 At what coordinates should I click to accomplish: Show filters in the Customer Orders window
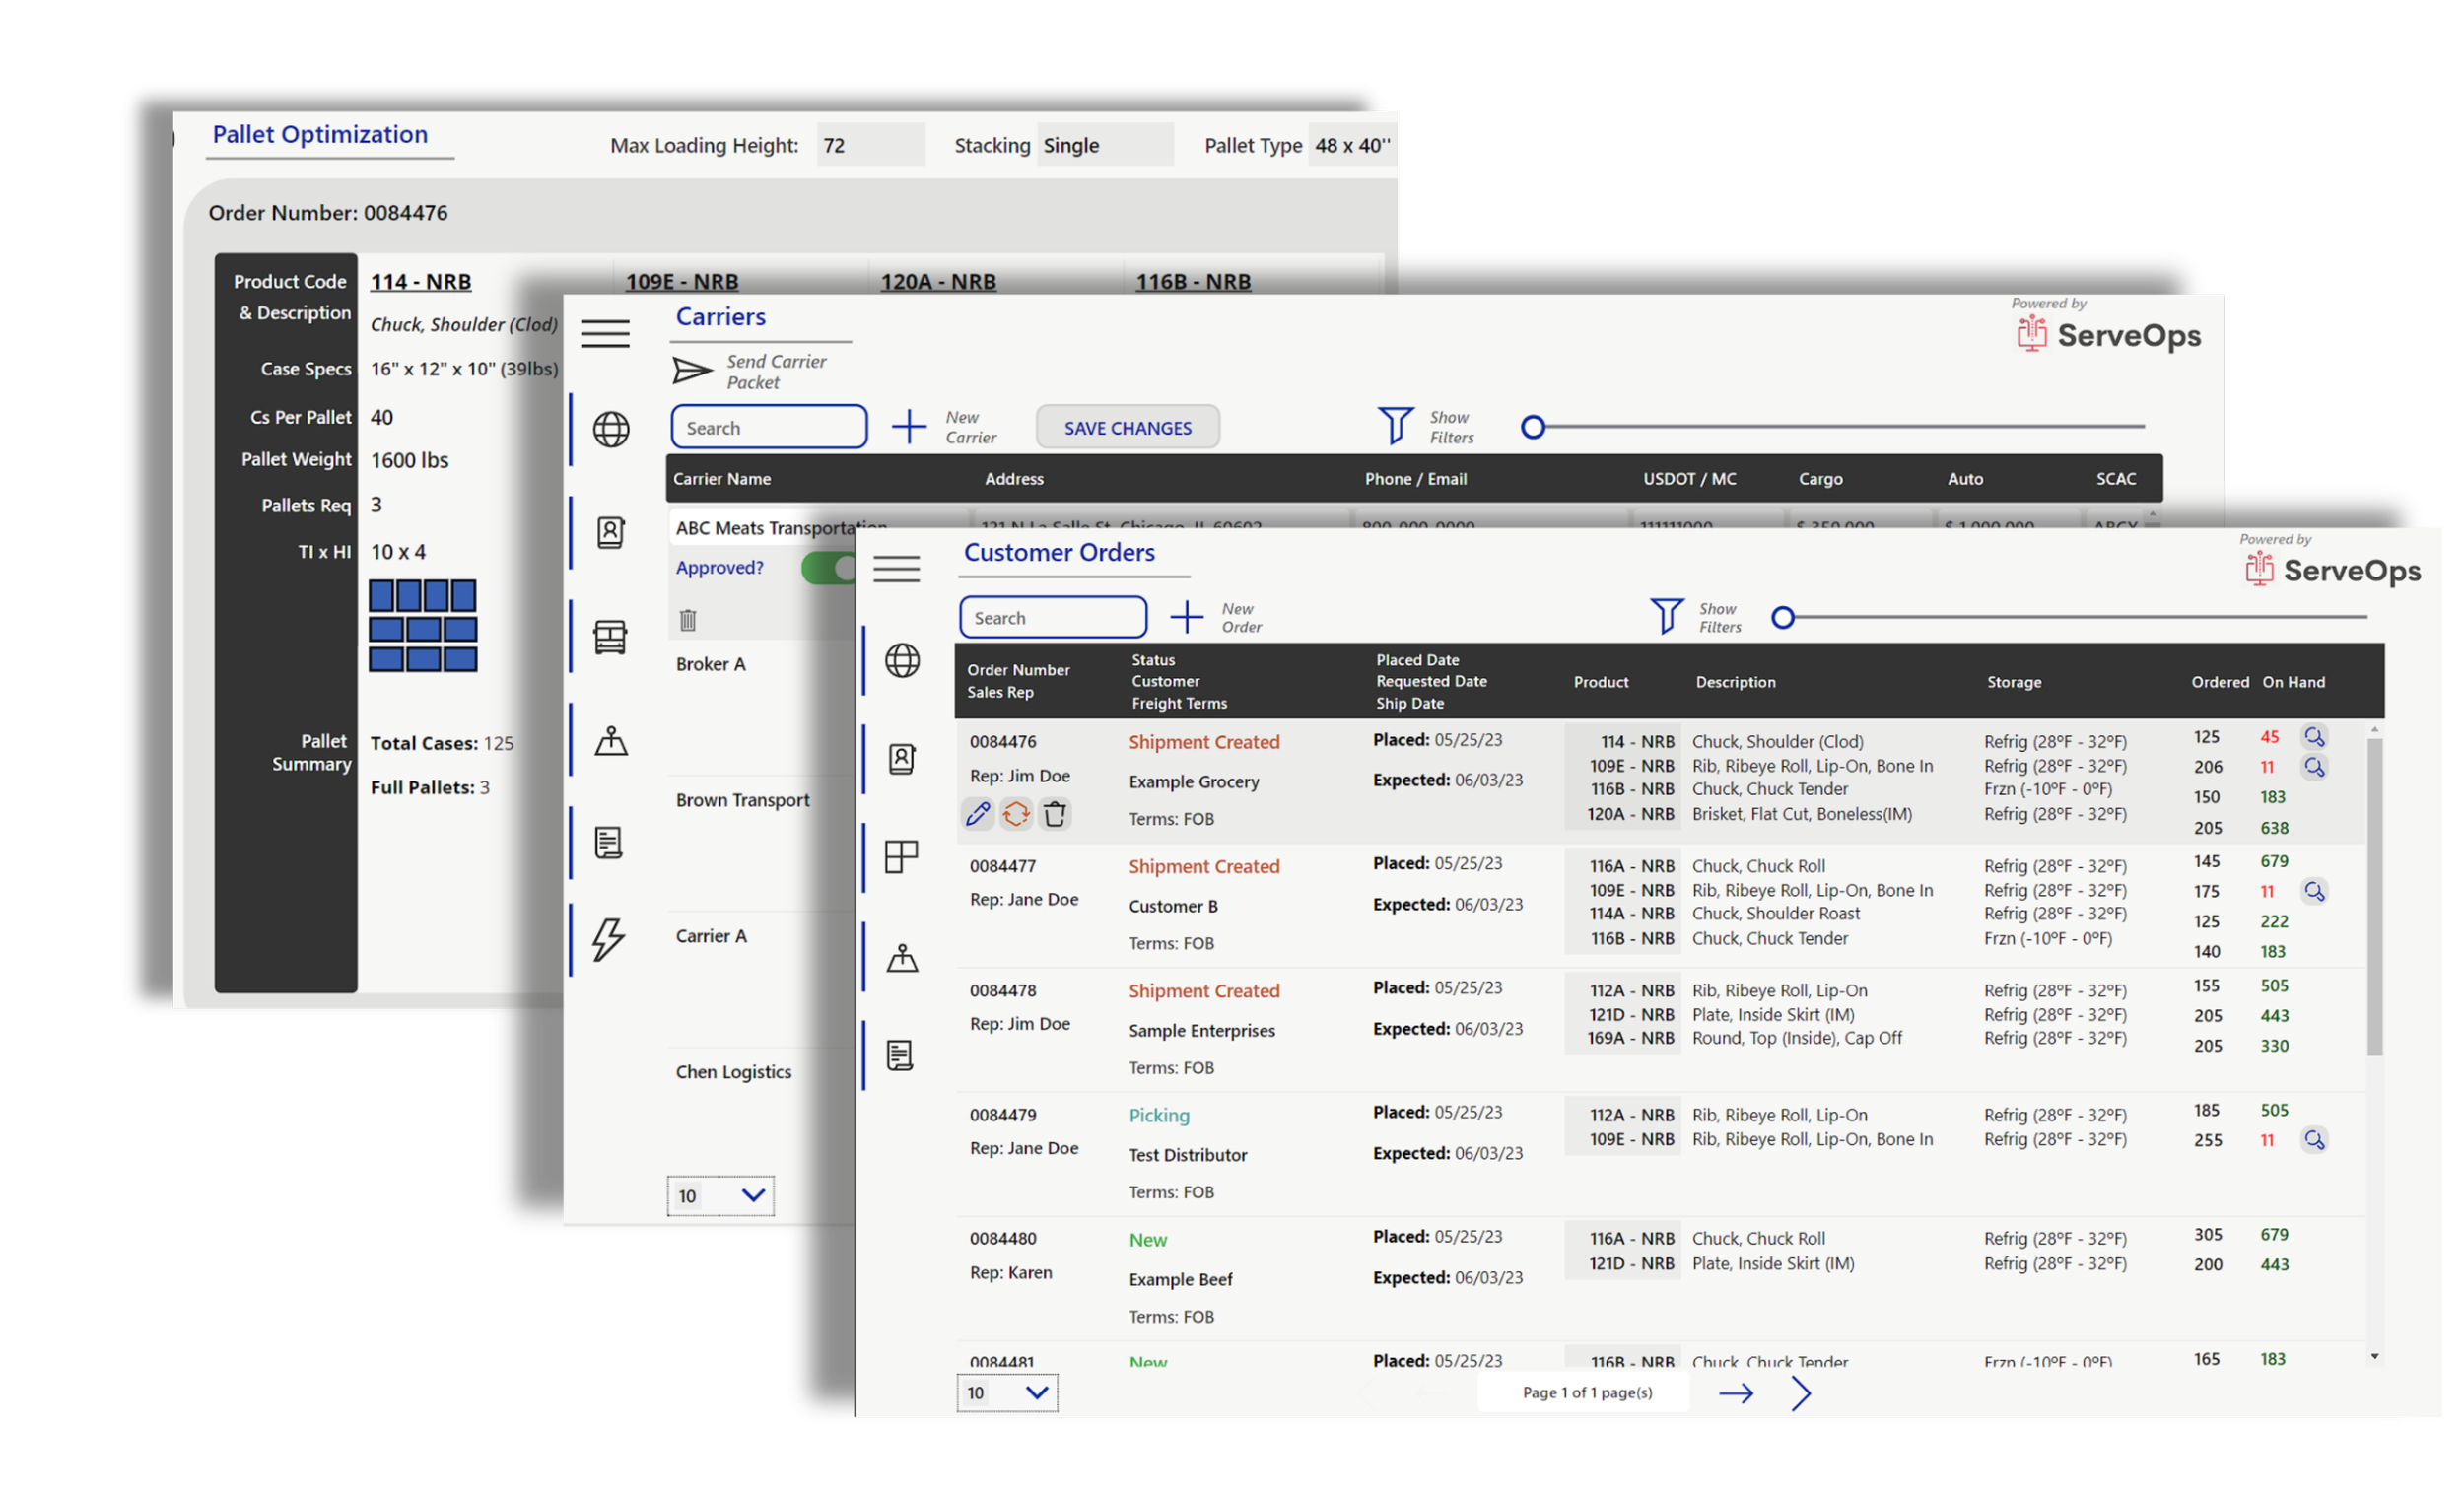(x=1666, y=616)
